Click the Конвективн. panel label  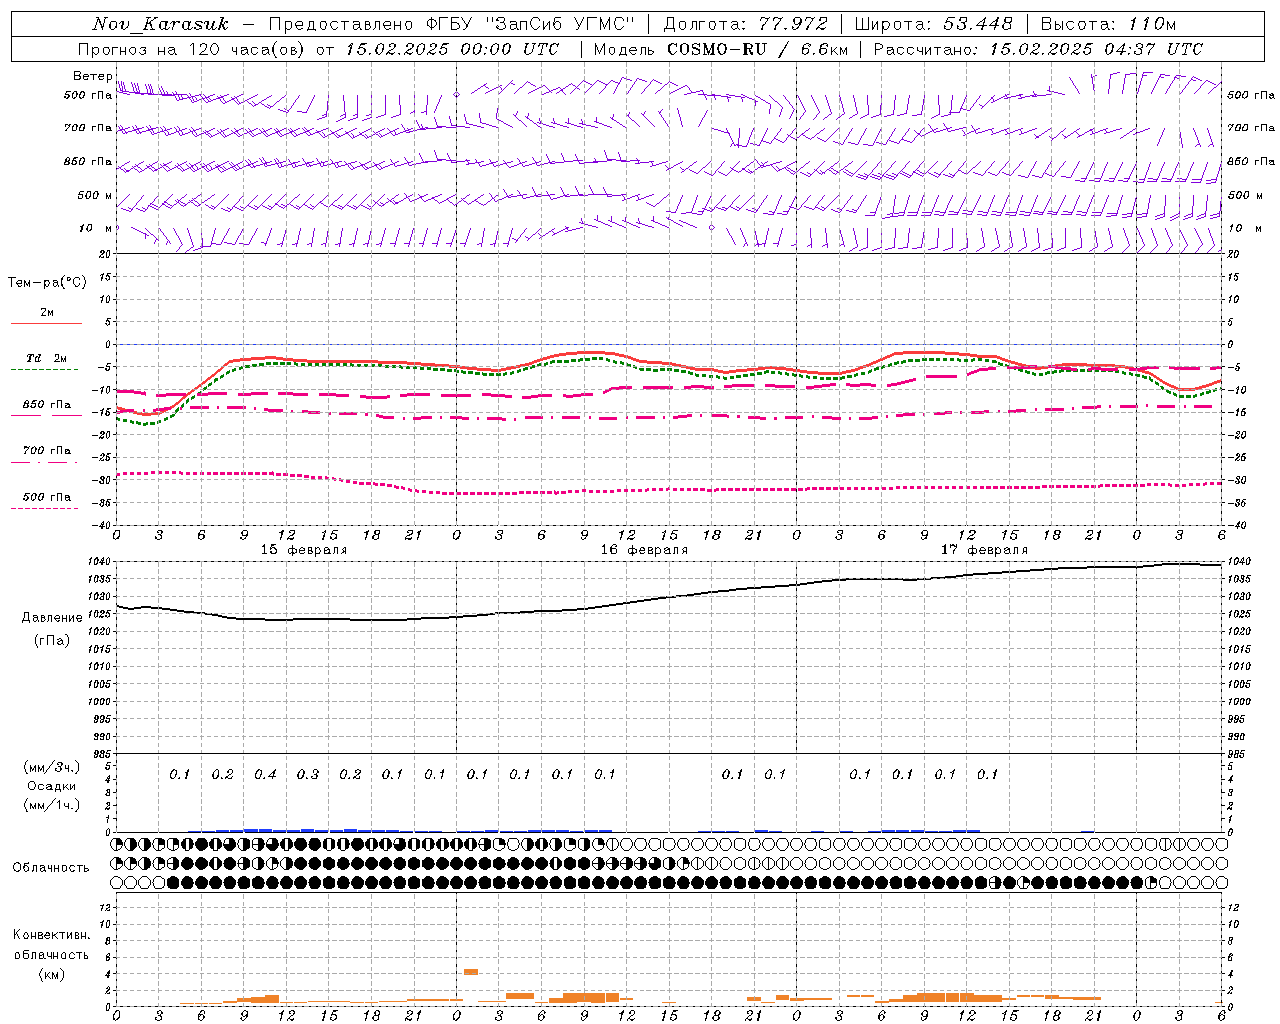pos(51,935)
